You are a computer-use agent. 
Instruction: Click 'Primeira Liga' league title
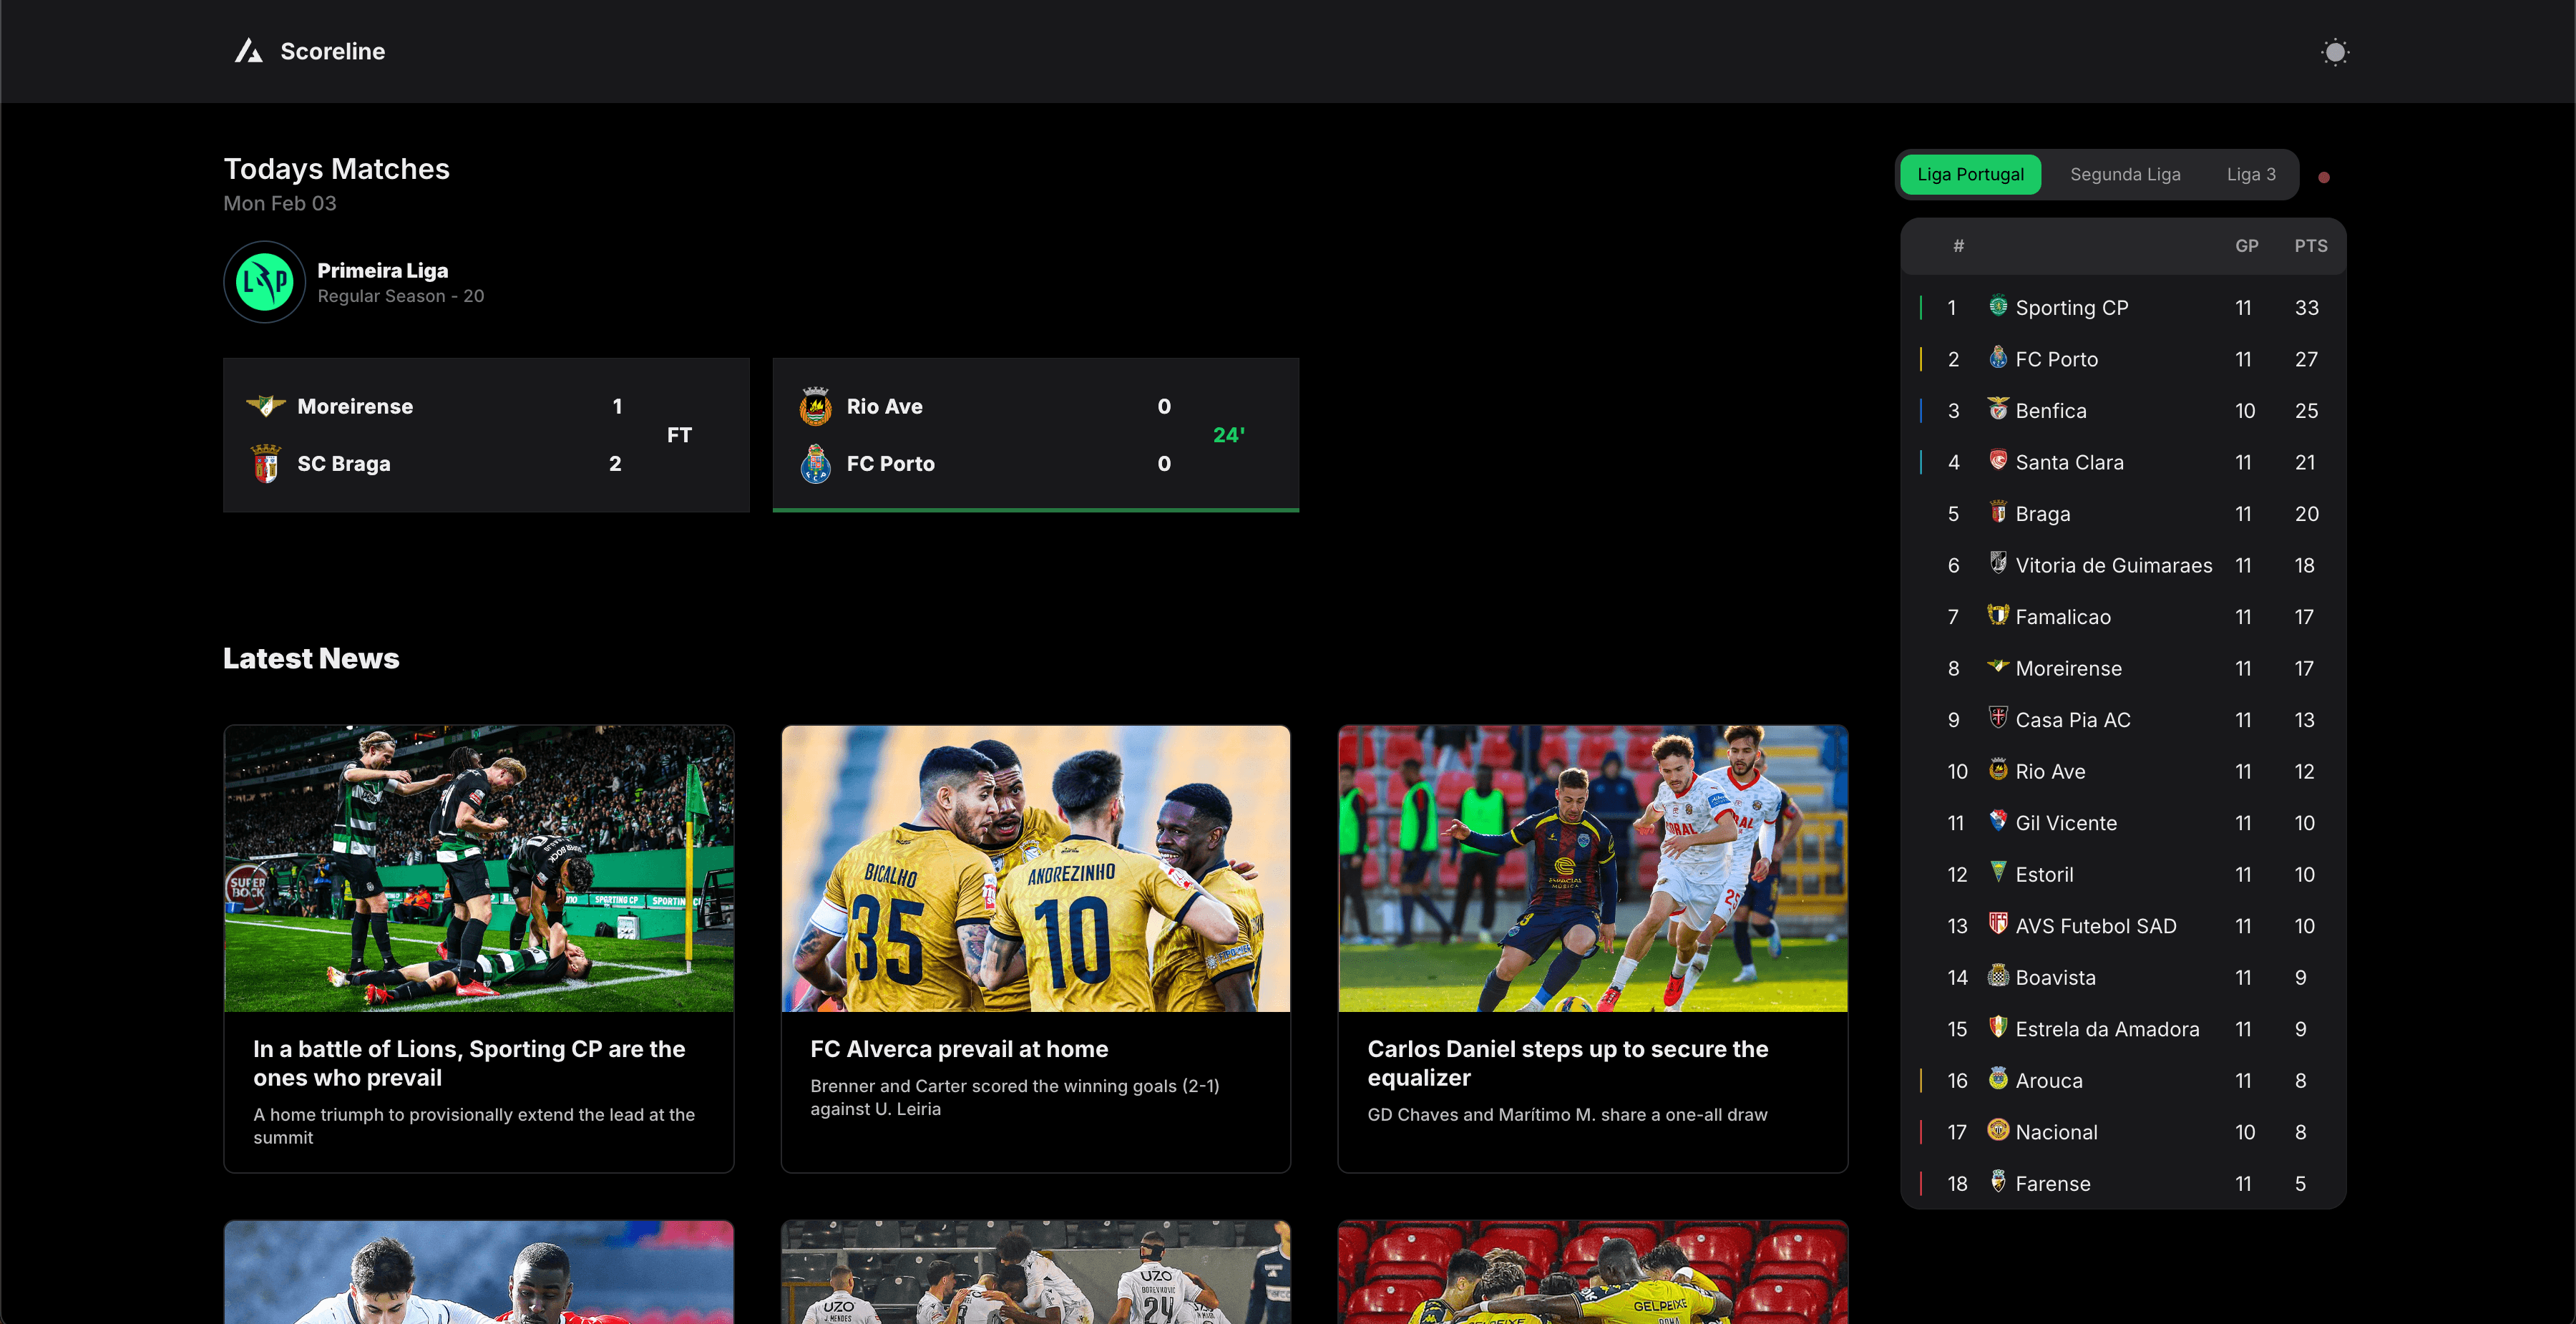click(x=382, y=270)
